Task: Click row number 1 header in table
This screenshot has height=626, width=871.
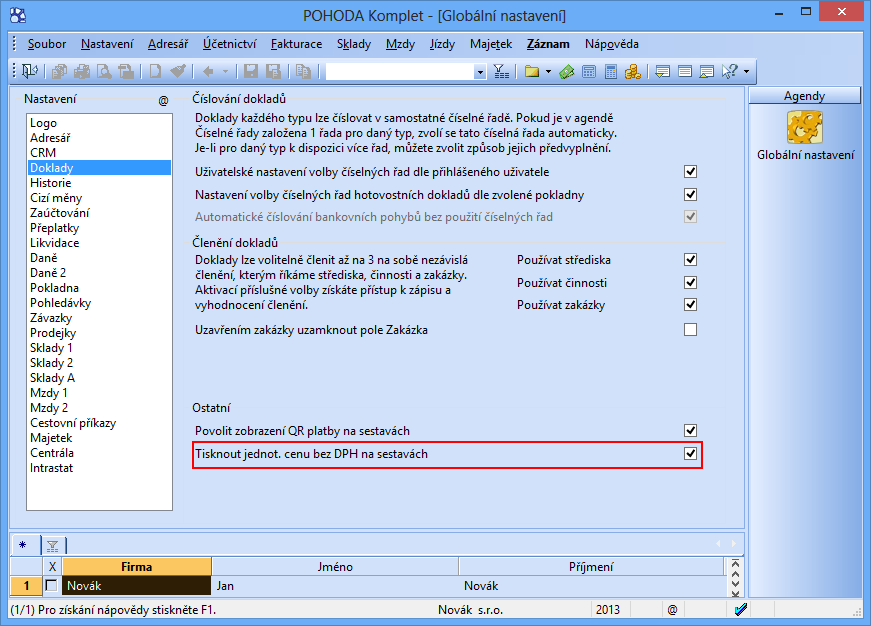Action: coord(27,585)
